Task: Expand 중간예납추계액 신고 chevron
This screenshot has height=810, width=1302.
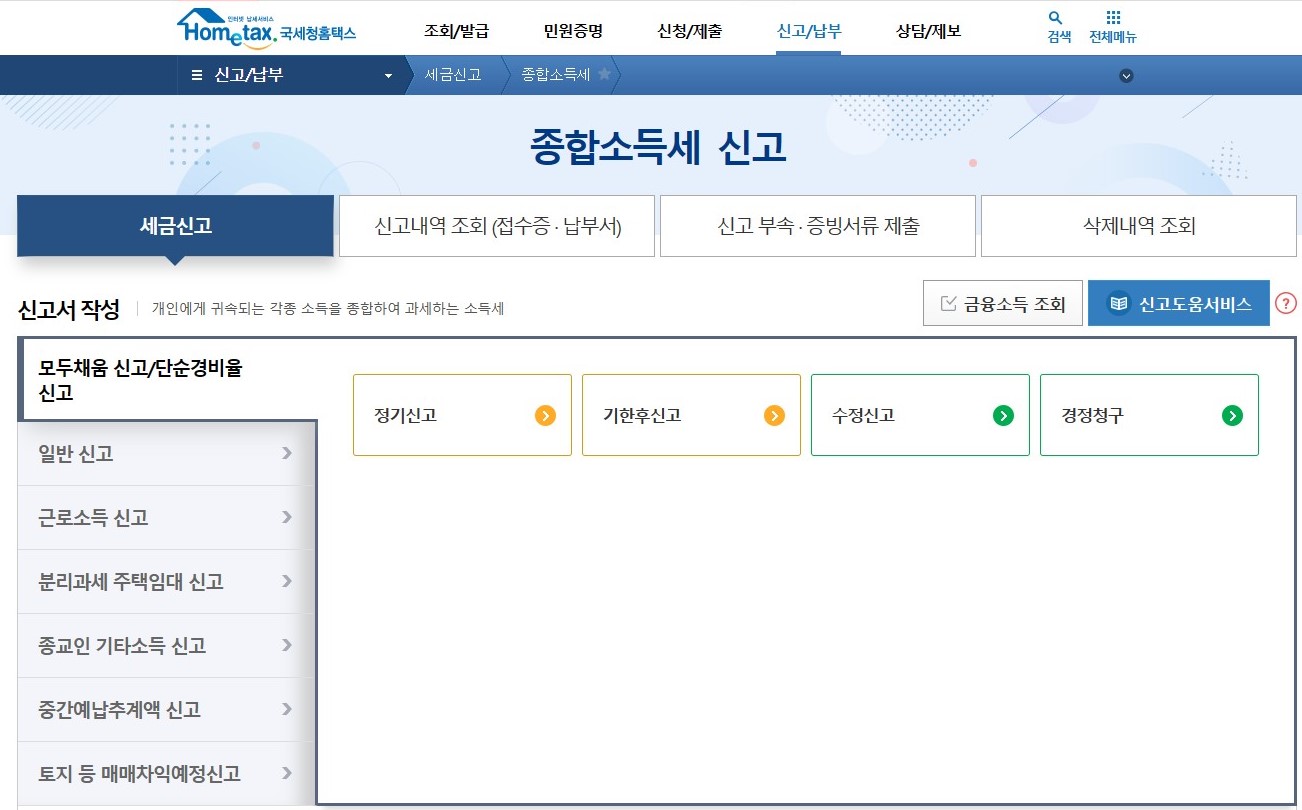Action: click(287, 709)
